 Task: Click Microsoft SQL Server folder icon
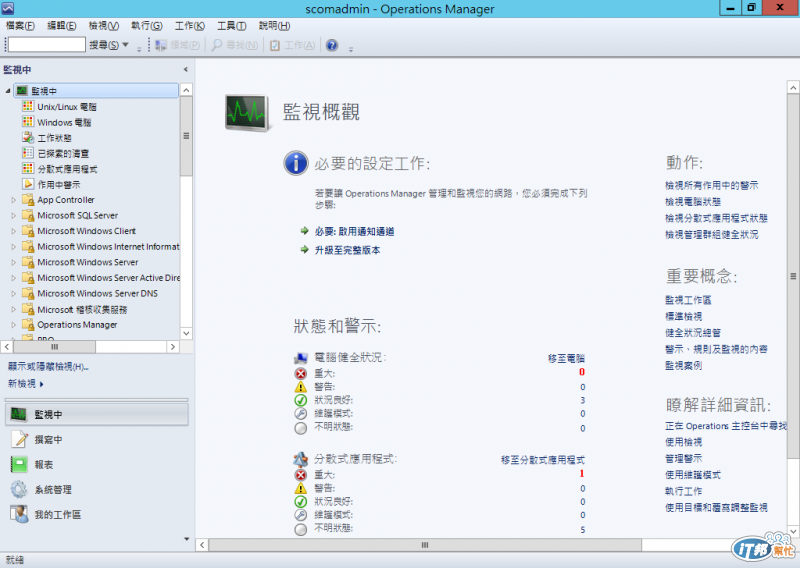click(28, 215)
